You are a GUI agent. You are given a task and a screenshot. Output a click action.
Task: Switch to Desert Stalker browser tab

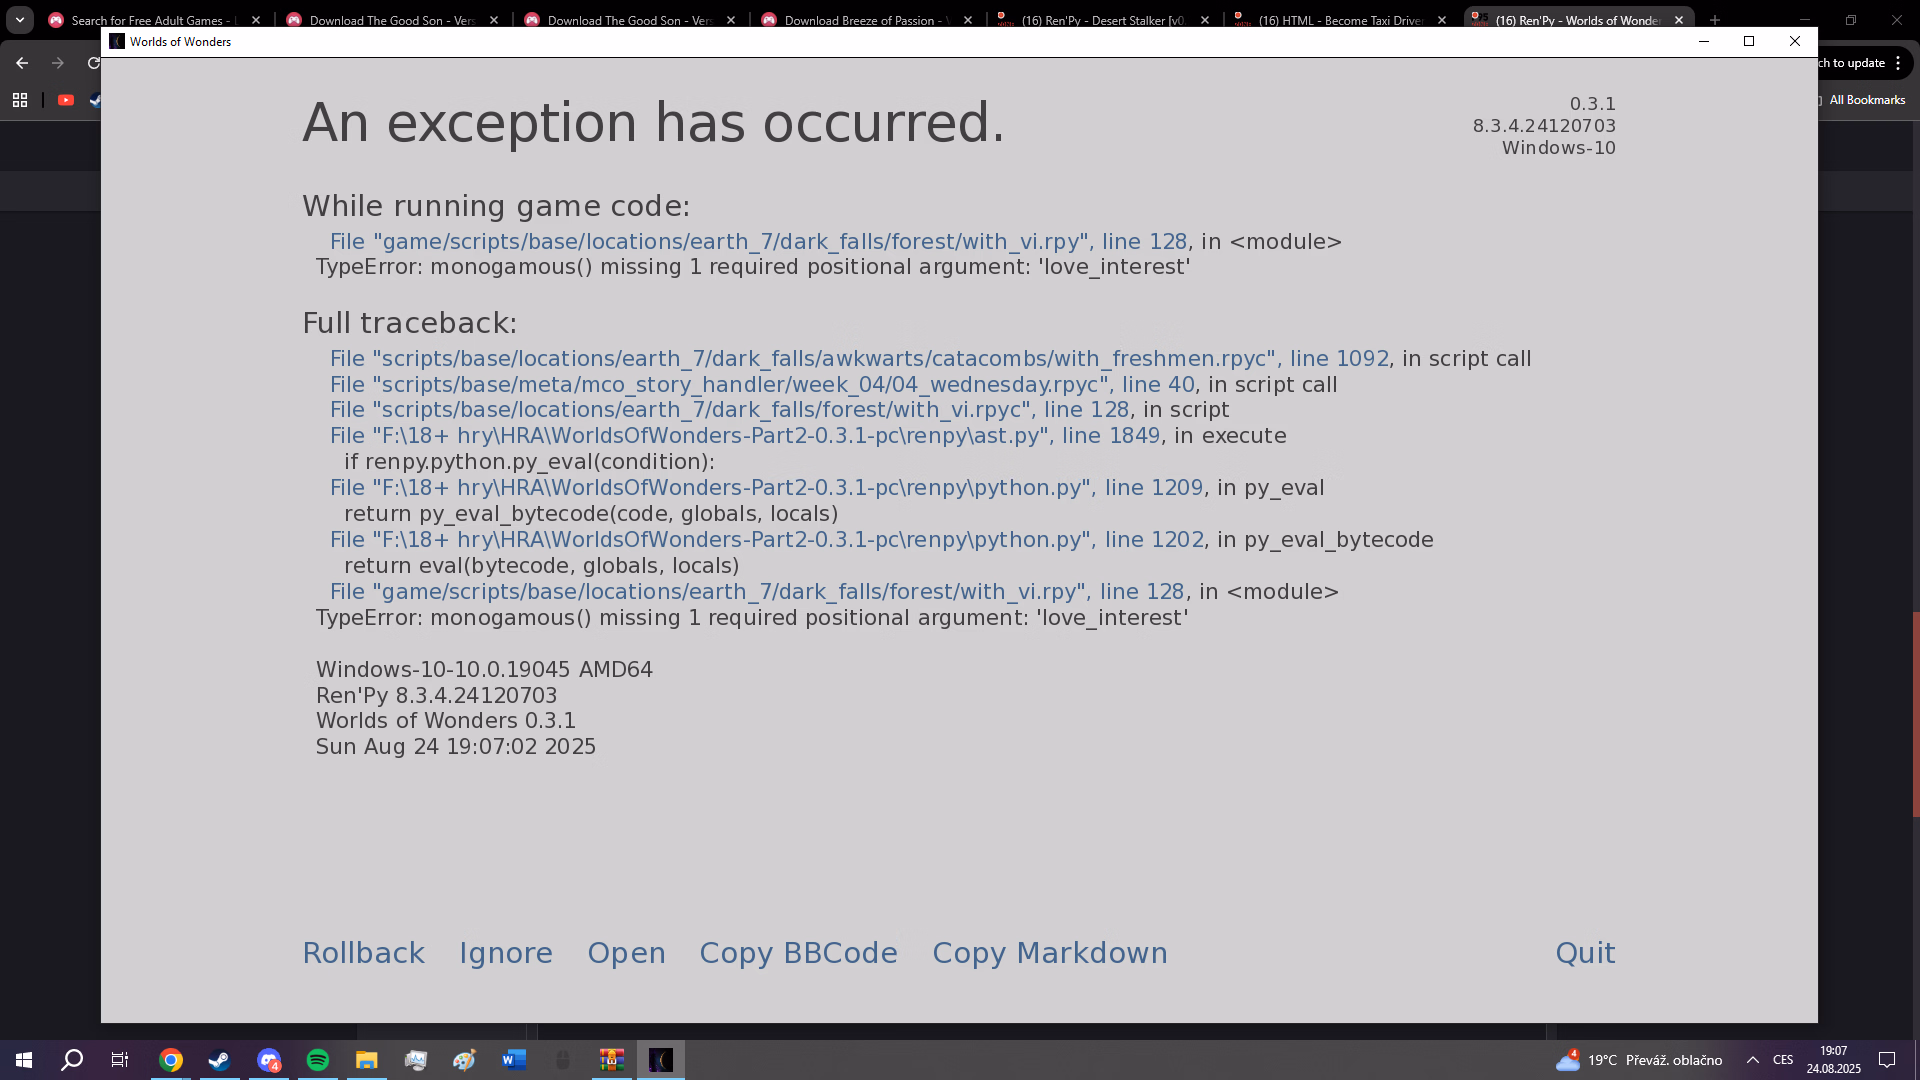[1102, 20]
